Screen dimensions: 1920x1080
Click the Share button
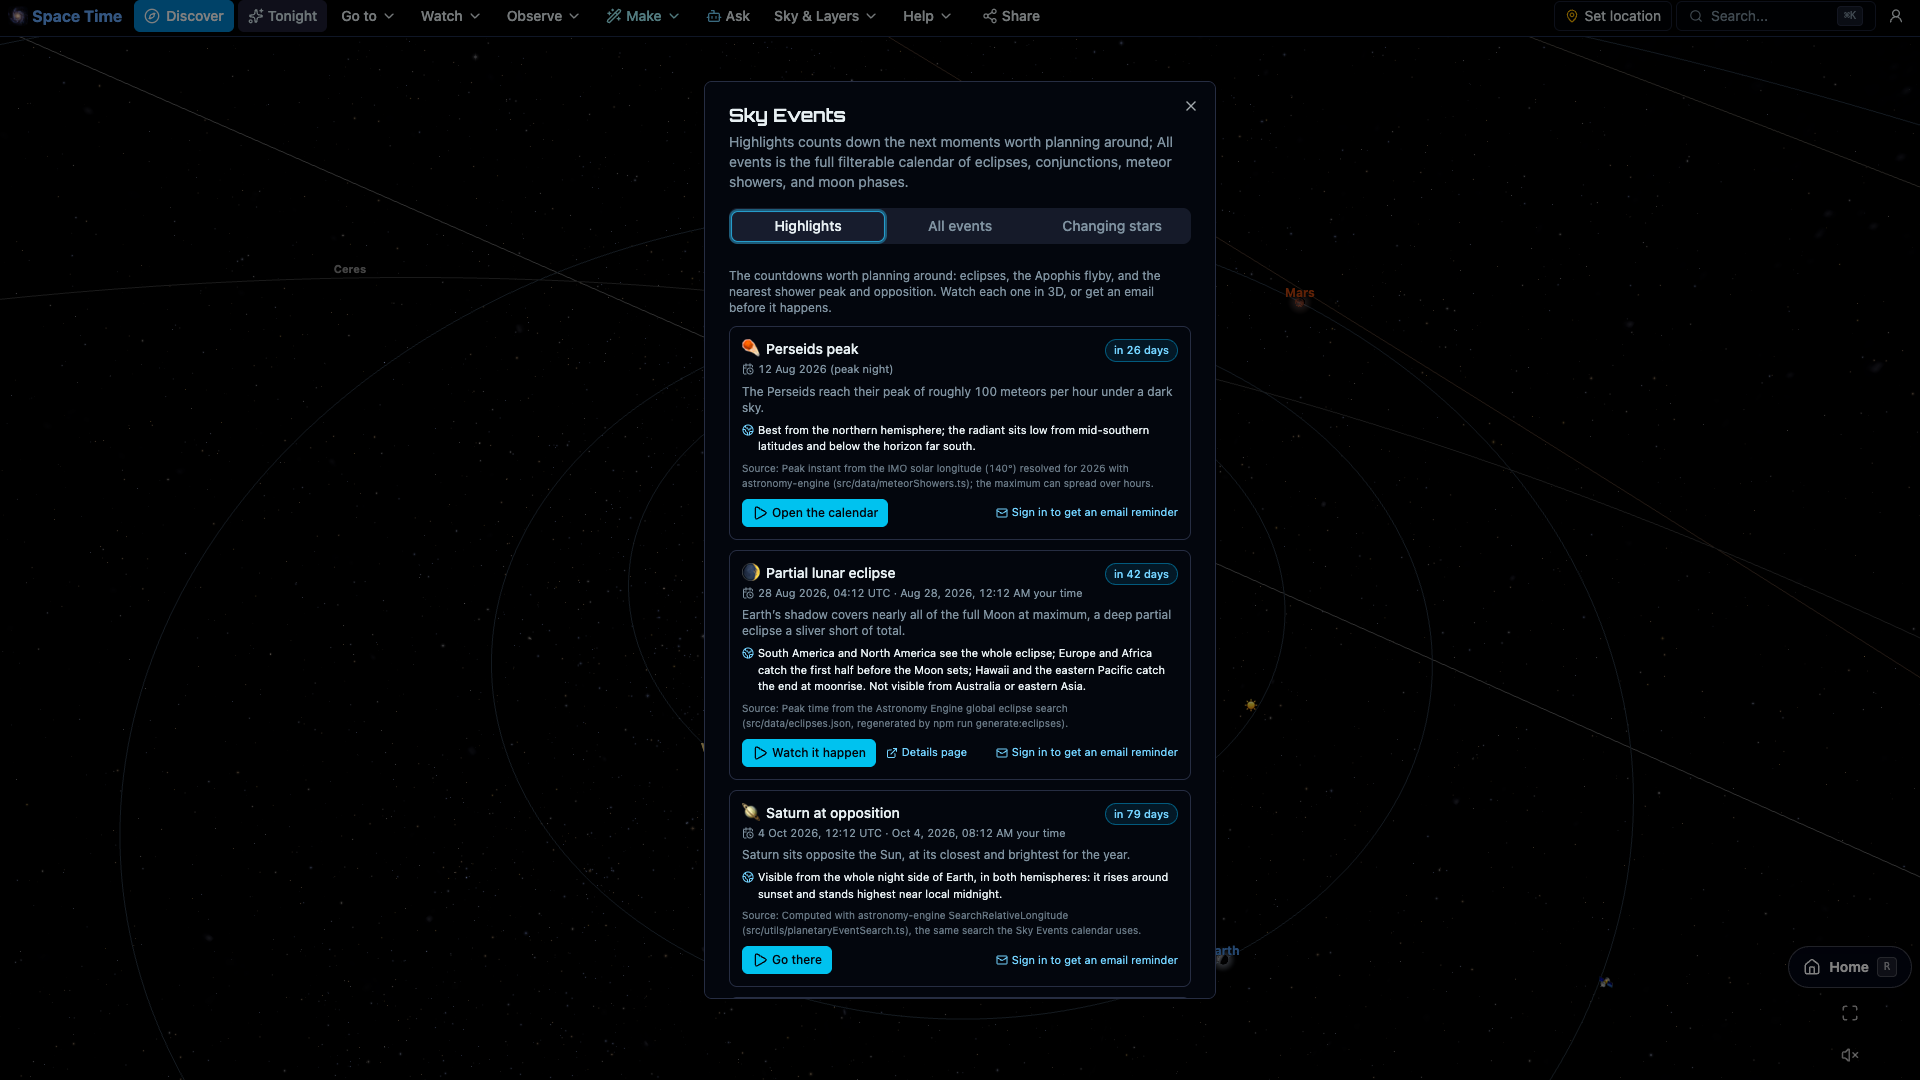1011,16
